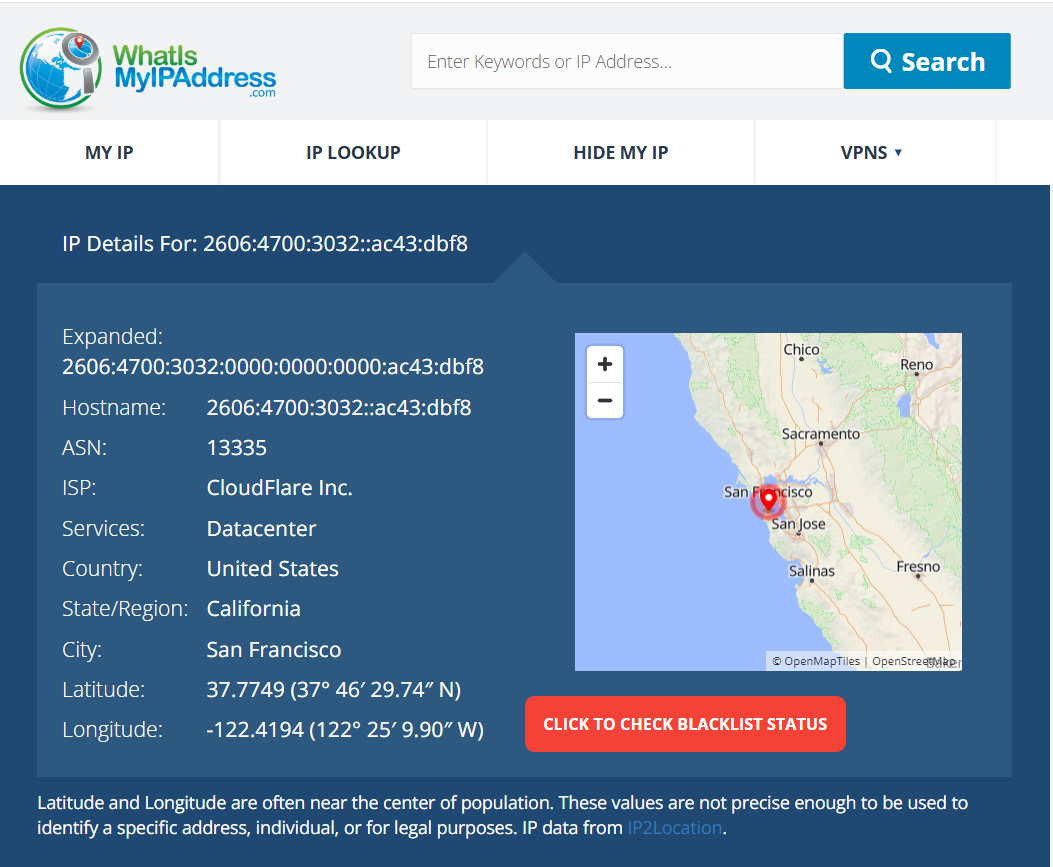Click the map zoom out minus button

(x=604, y=400)
